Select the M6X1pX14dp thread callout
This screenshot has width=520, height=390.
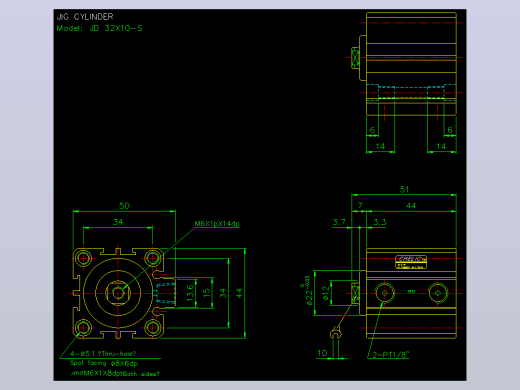click(x=217, y=224)
